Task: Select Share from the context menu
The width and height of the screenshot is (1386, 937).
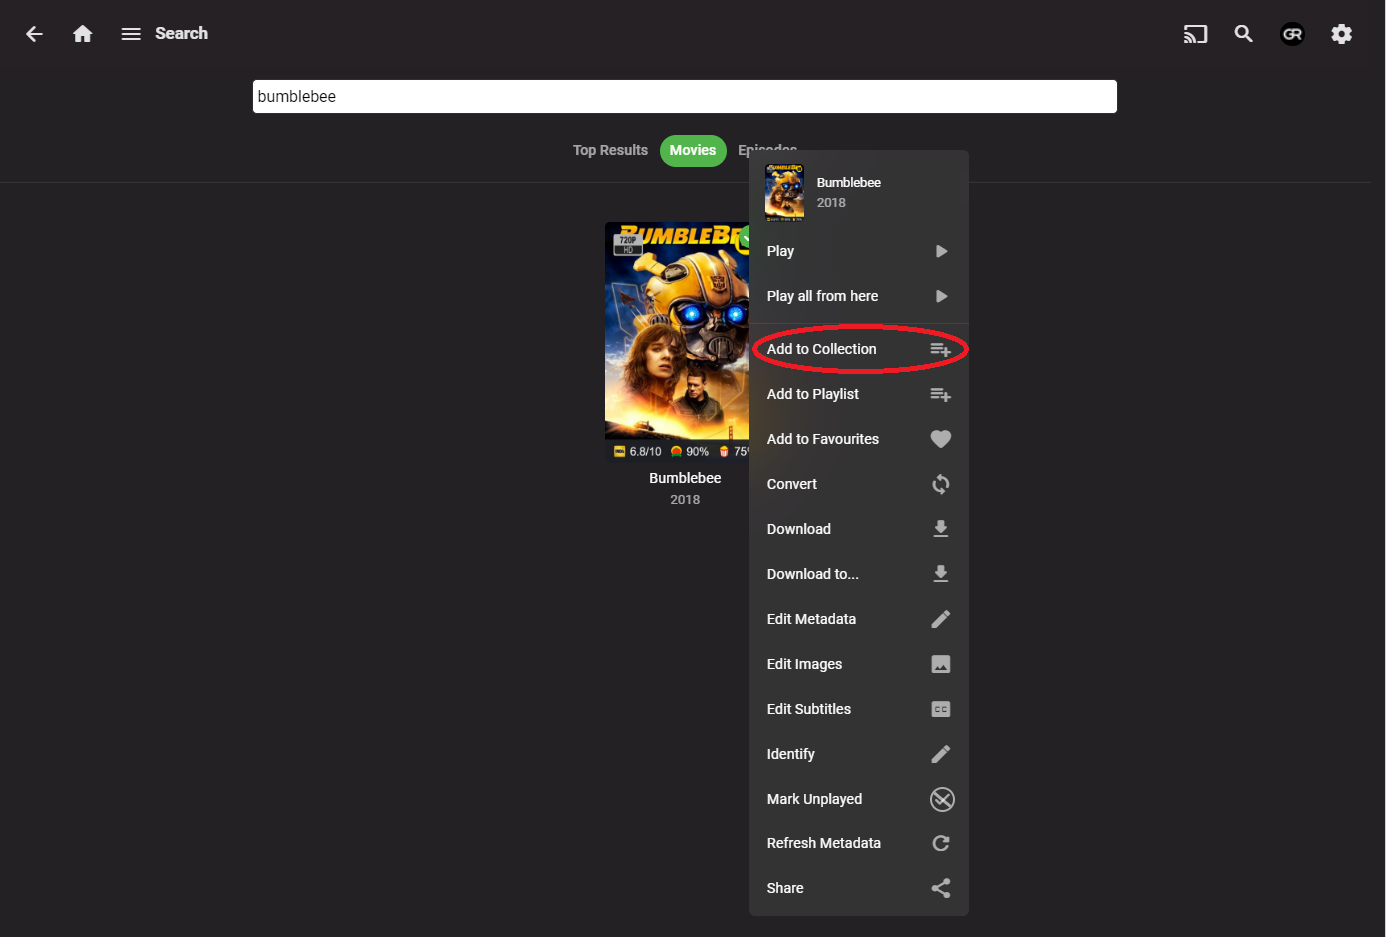Action: pyautogui.click(x=859, y=888)
